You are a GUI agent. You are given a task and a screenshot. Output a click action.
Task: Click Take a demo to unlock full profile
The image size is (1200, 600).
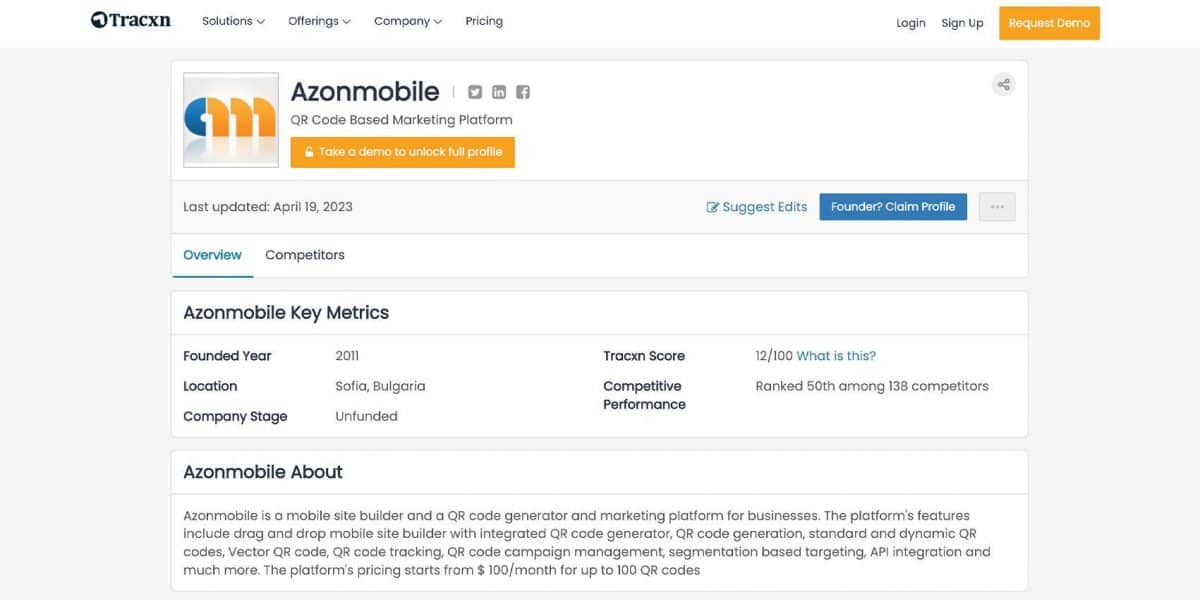(402, 152)
